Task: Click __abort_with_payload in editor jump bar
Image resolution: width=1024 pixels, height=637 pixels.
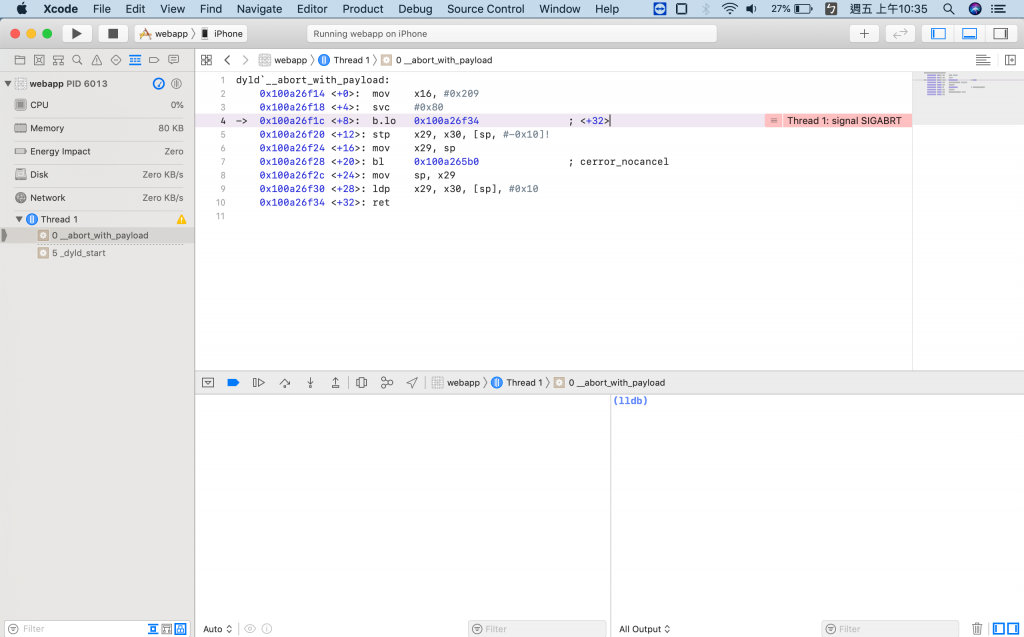Action: (x=436, y=60)
